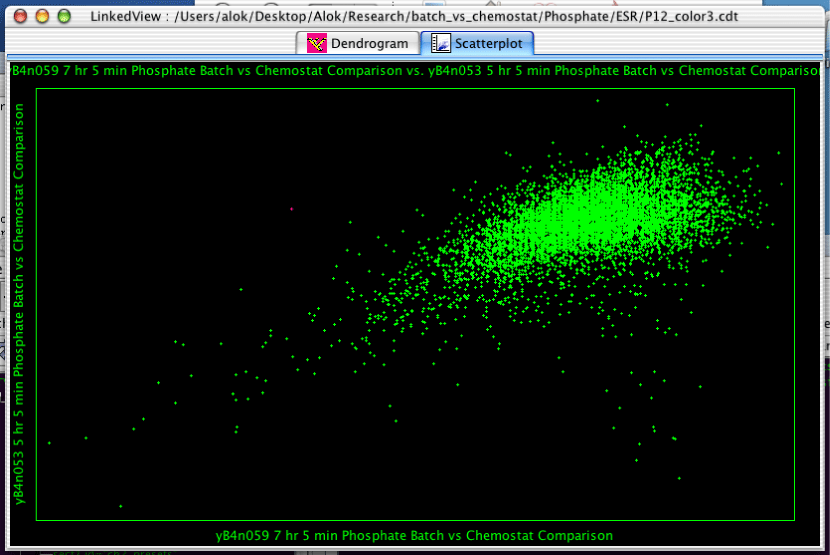Switch to the Dendrogram tab
Screen dimensions: 830x555
click(358, 43)
